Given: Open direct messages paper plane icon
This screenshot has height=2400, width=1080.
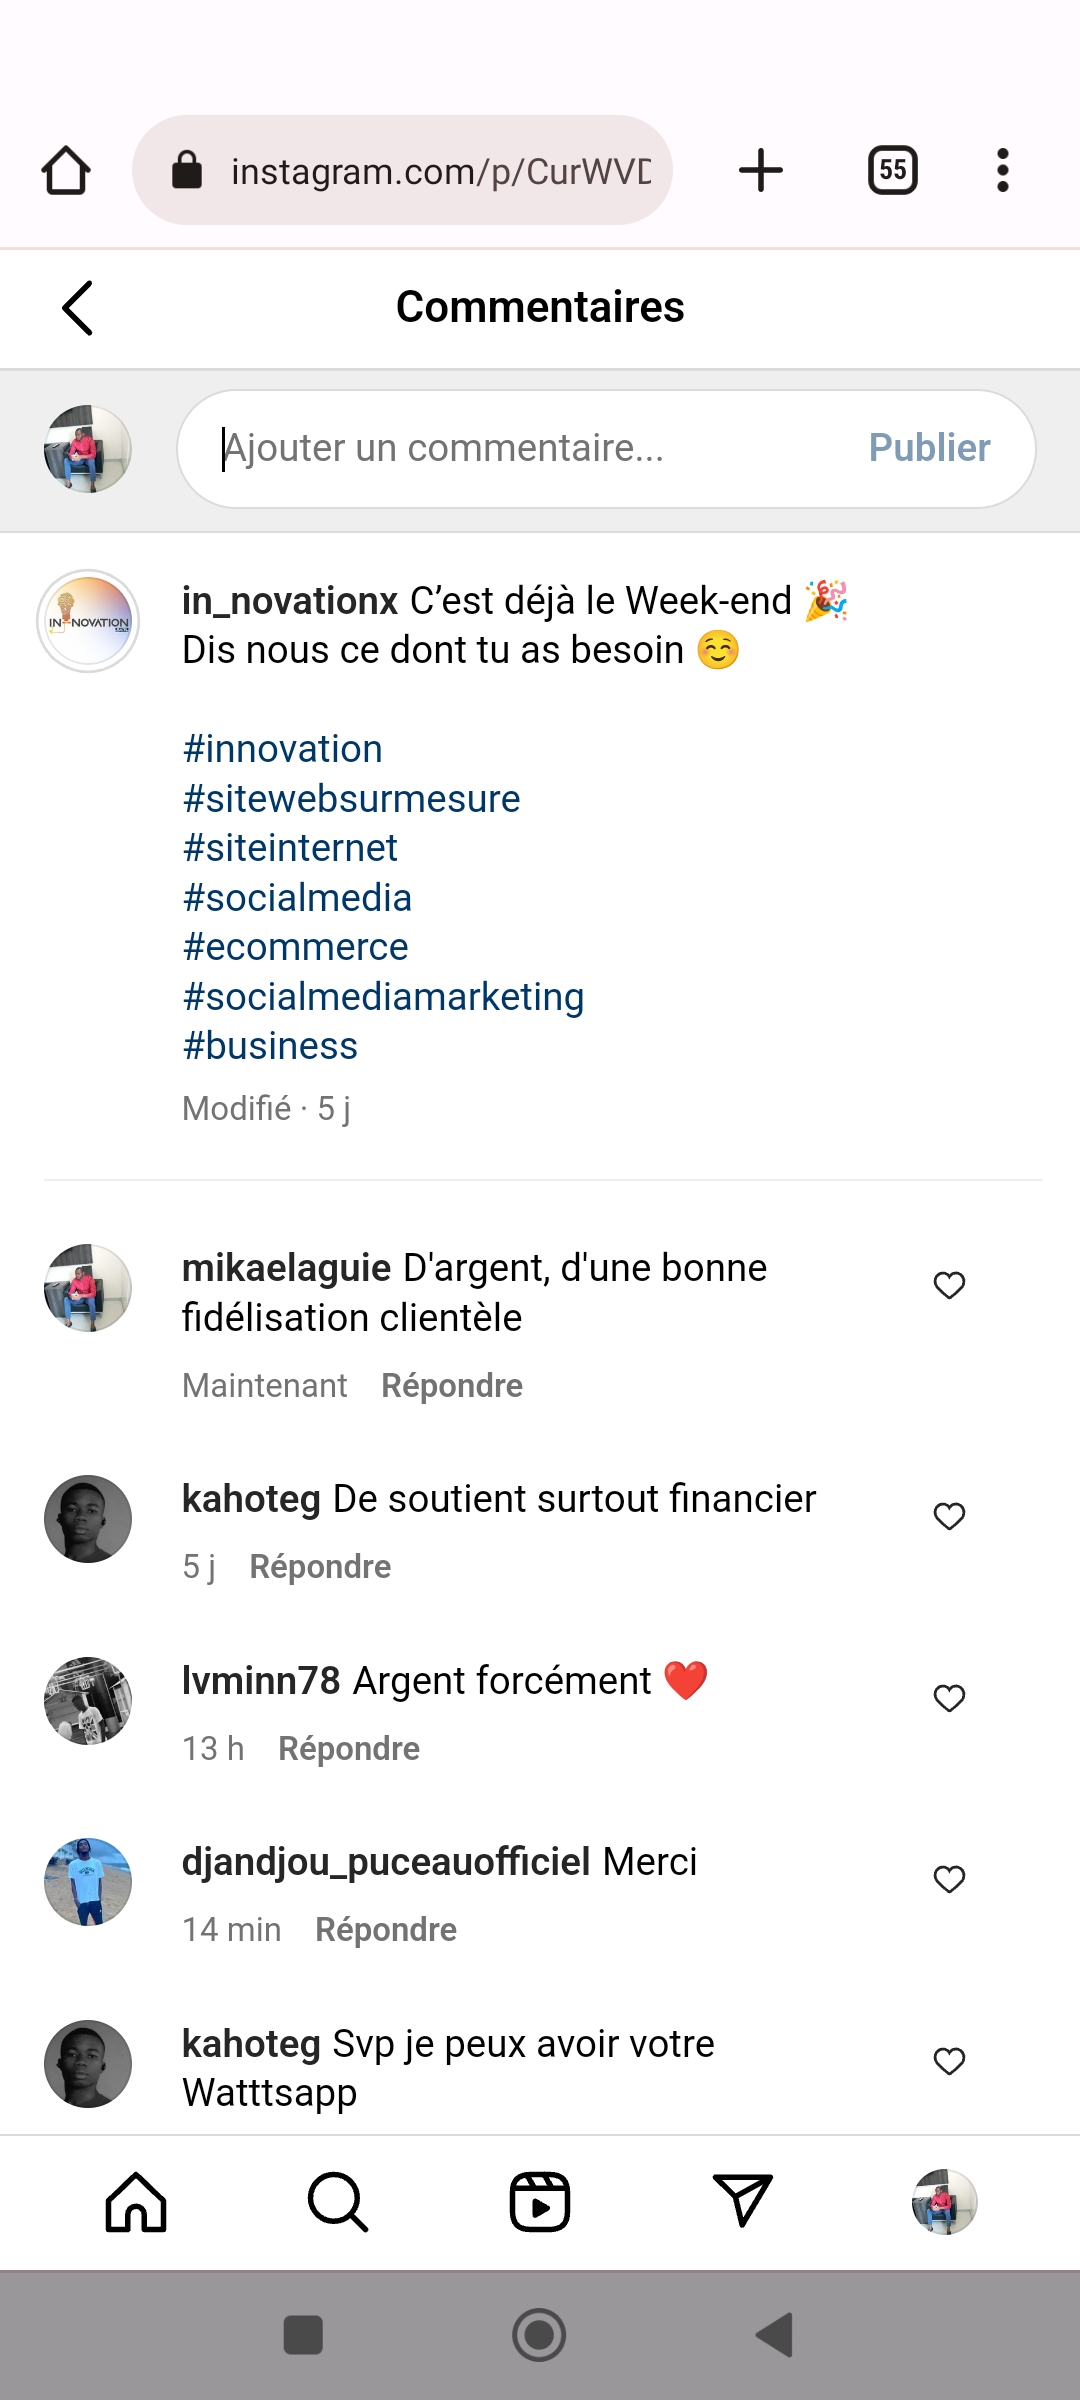Looking at the screenshot, I should 742,2201.
